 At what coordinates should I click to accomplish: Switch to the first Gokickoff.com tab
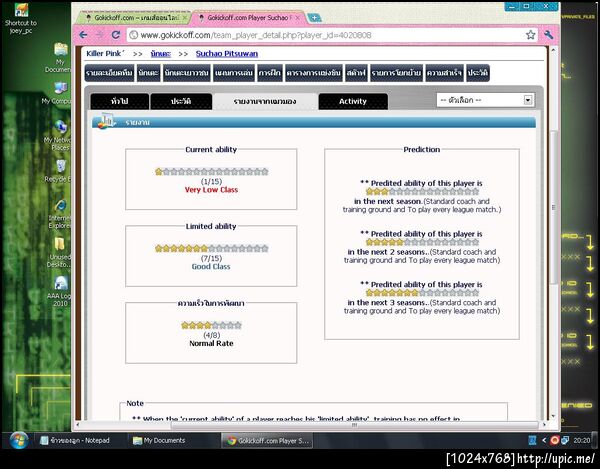[x=134, y=18]
